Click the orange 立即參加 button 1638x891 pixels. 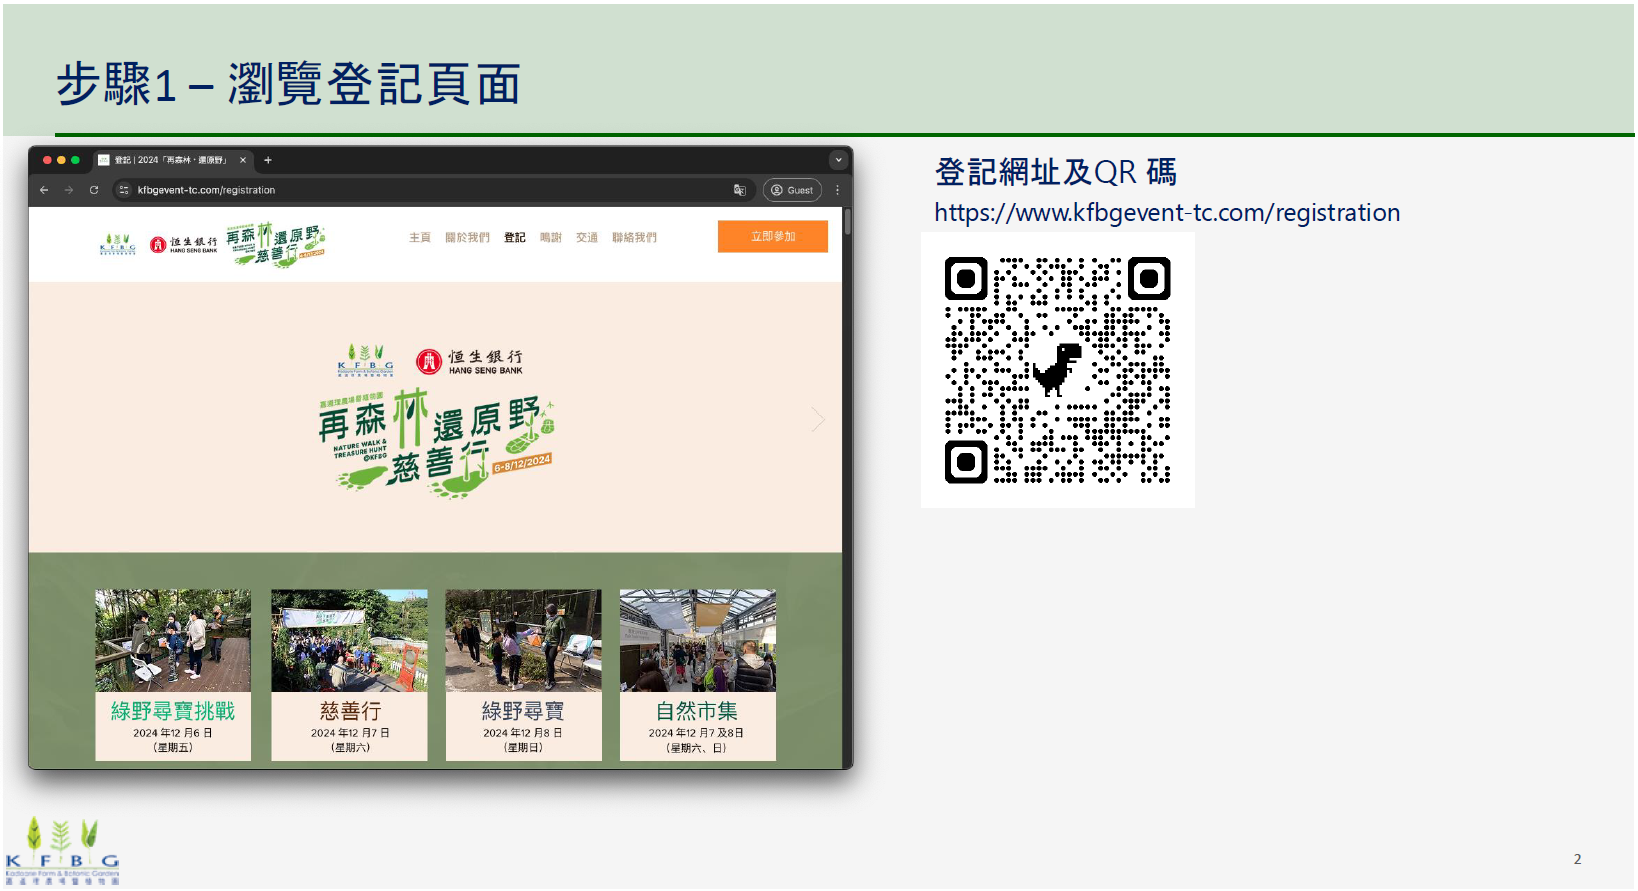tap(773, 237)
